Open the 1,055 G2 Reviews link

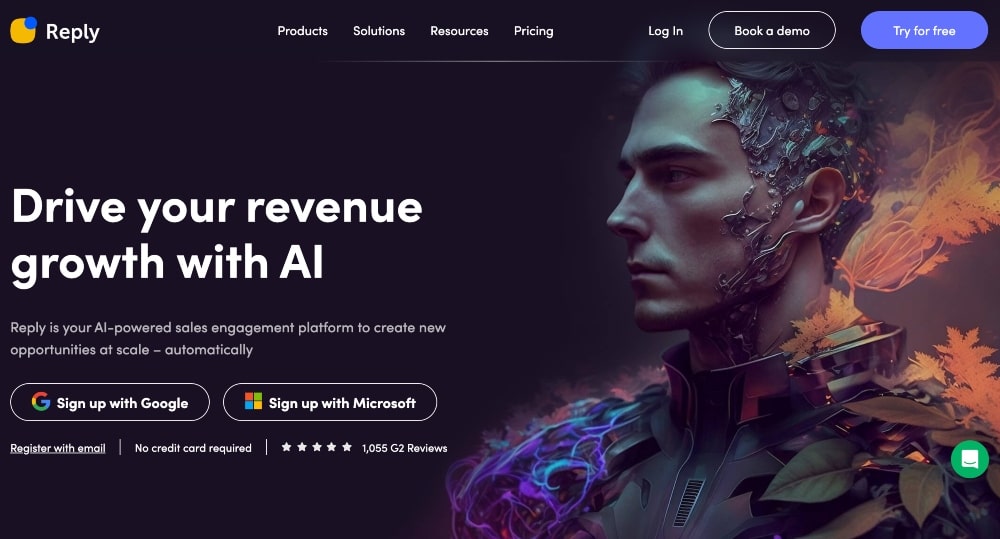pos(404,448)
